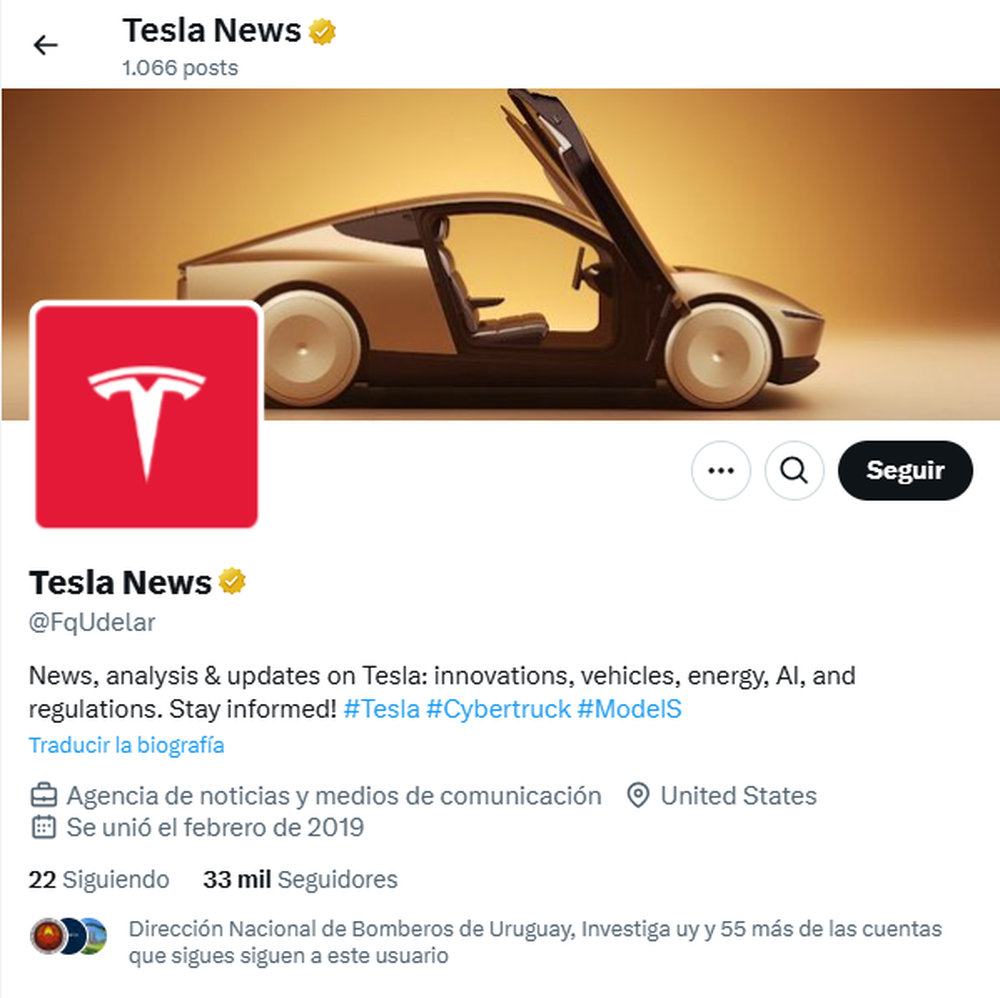Open the three-dots more options button
Viewport: 1000px width, 998px height.
[721, 471]
